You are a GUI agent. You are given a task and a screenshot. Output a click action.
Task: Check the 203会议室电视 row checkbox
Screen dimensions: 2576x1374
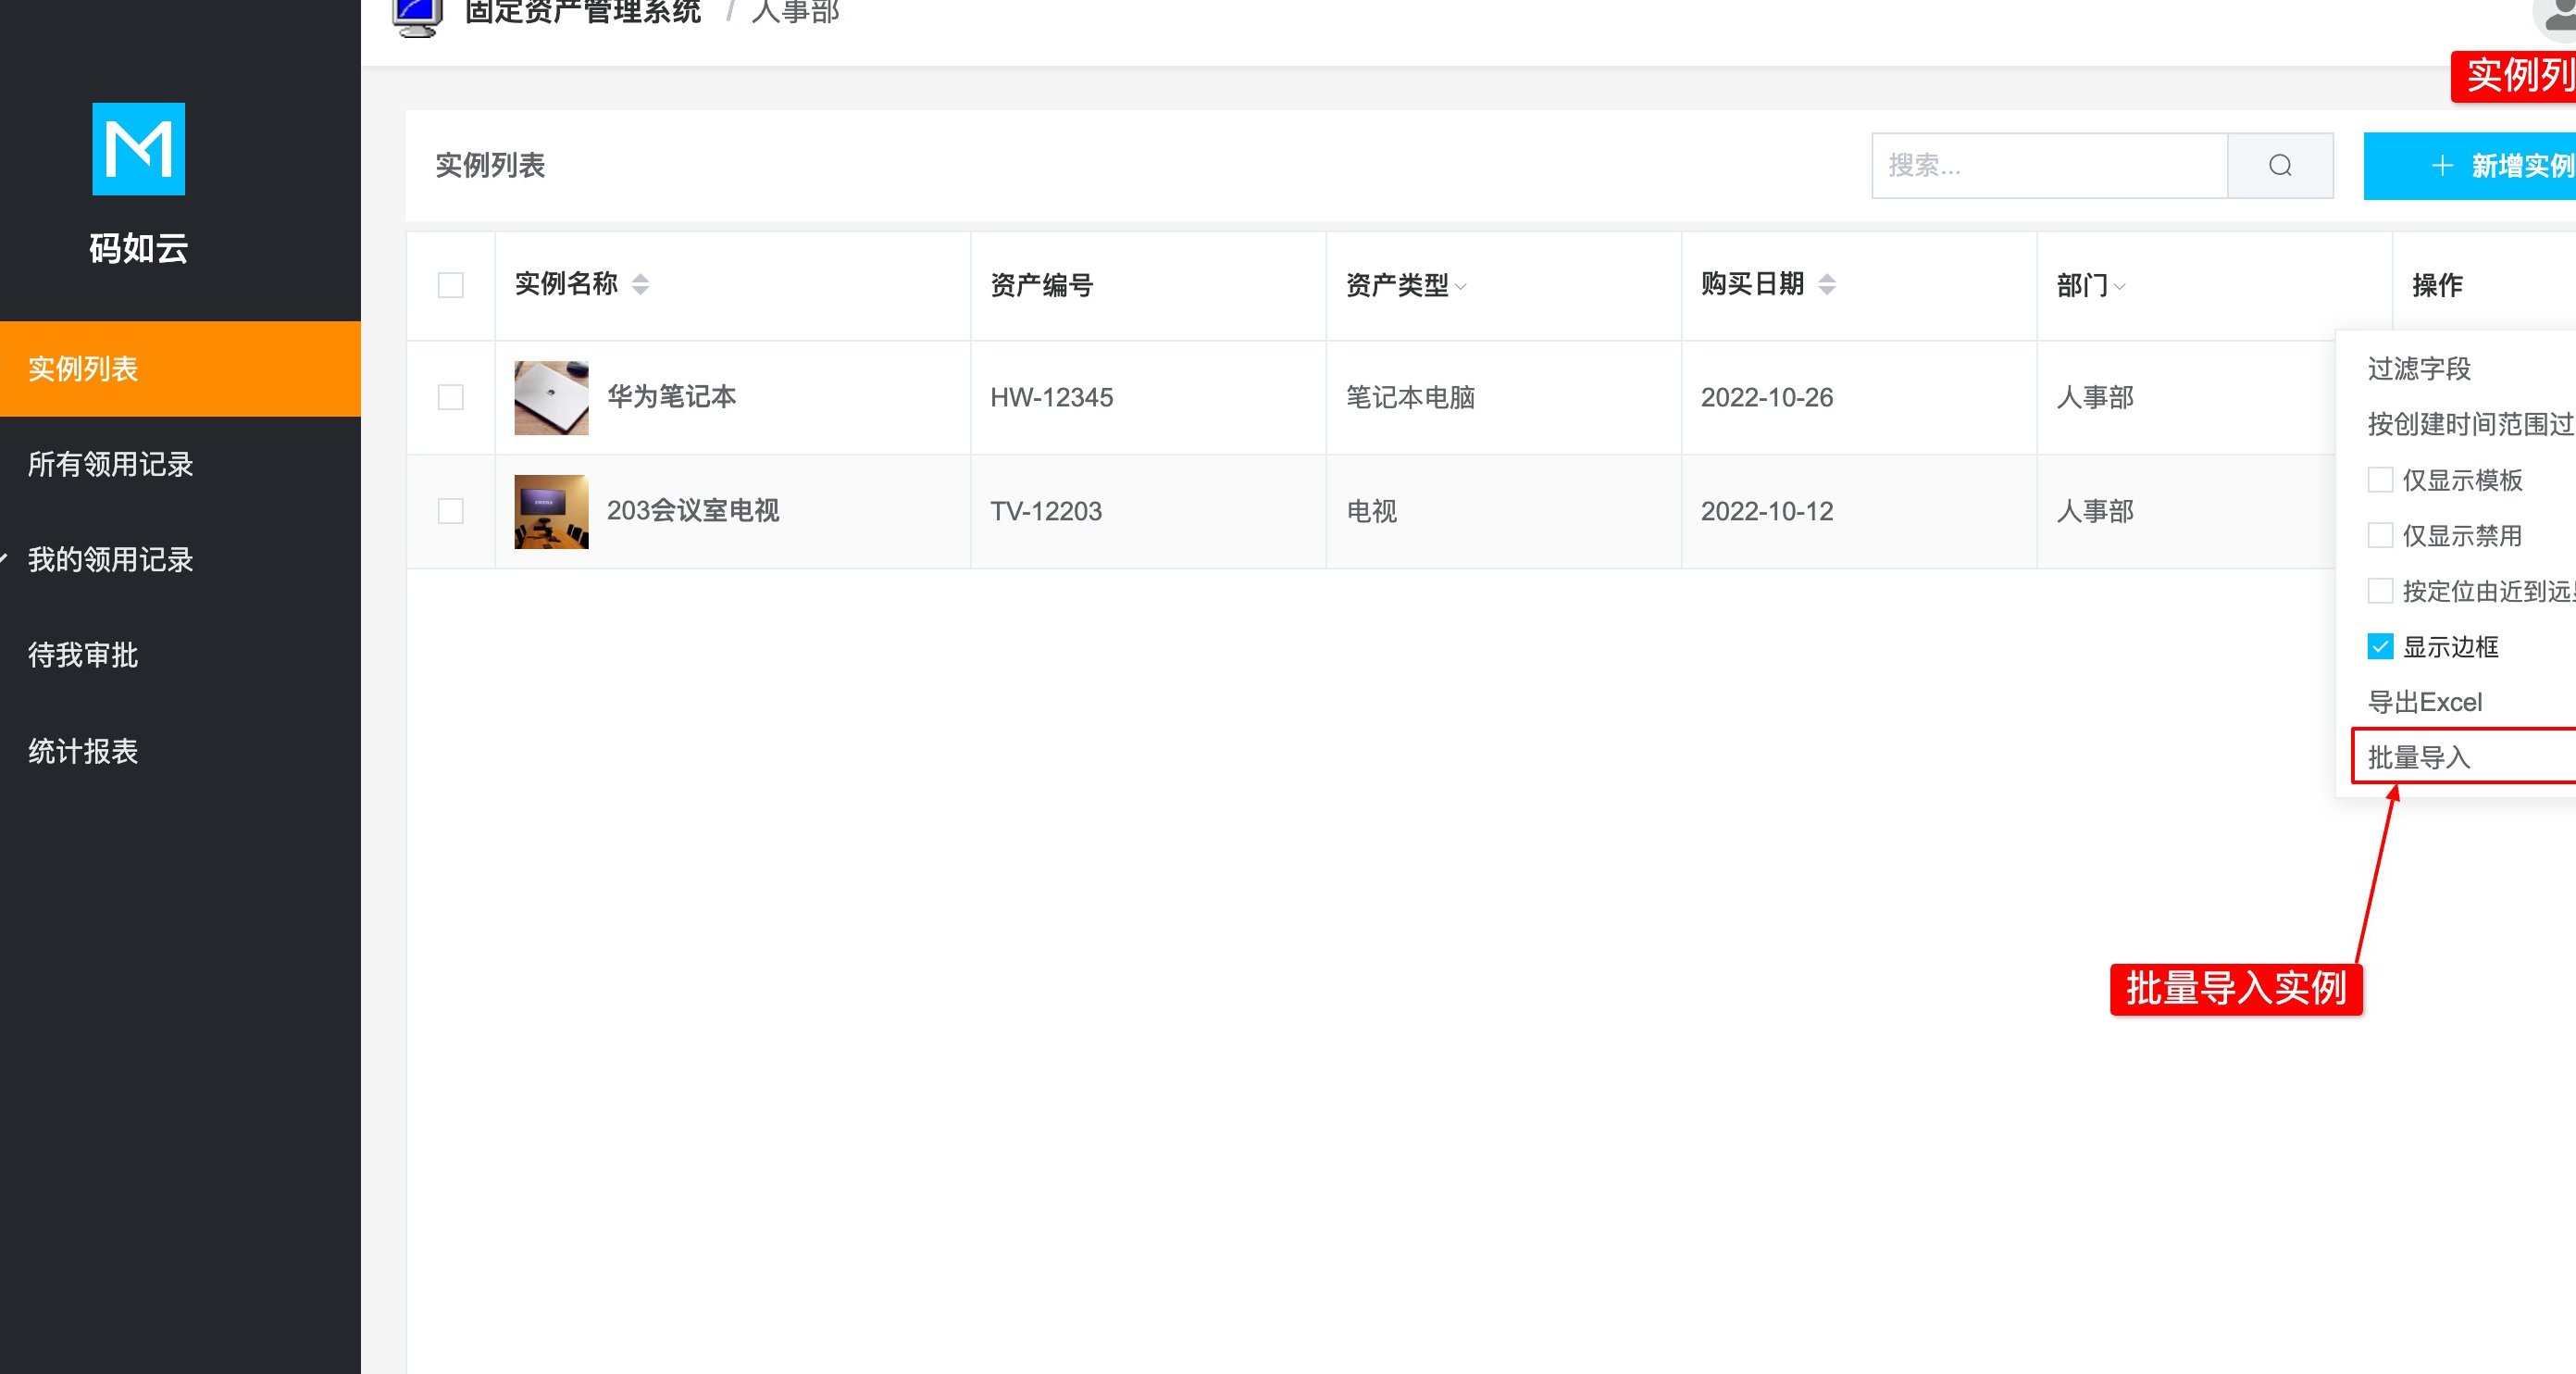coord(451,511)
